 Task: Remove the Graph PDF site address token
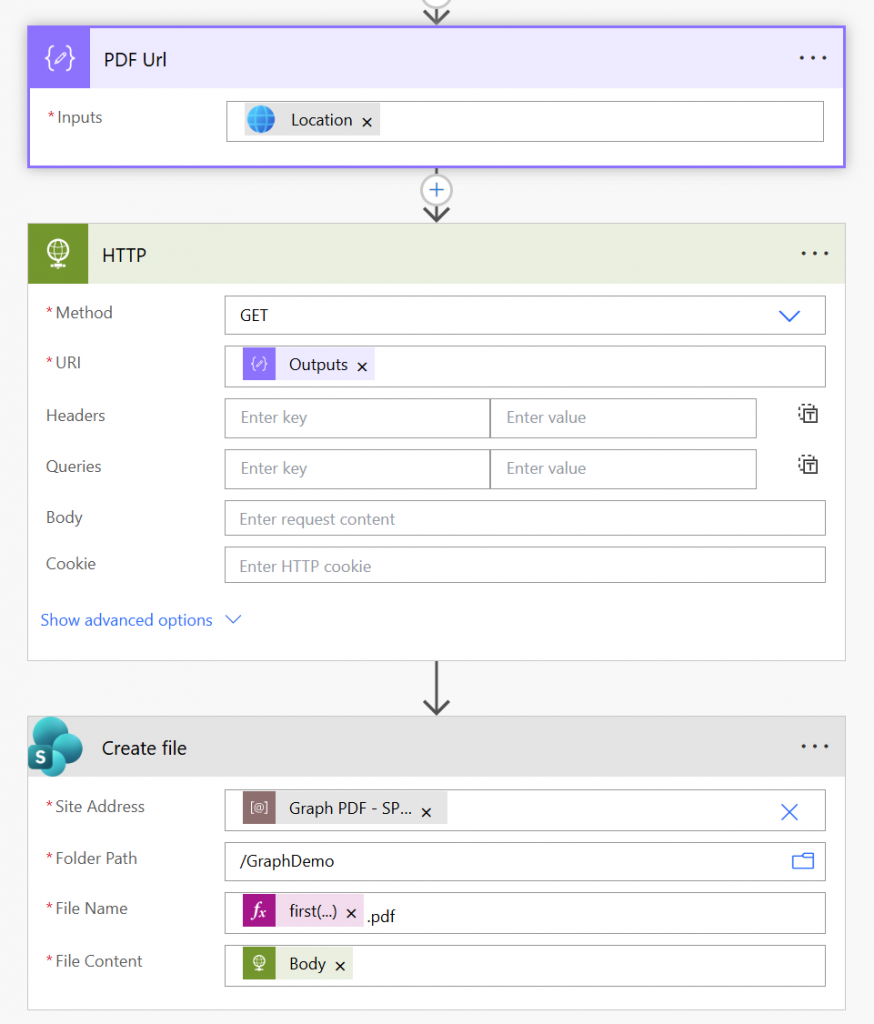coord(427,812)
